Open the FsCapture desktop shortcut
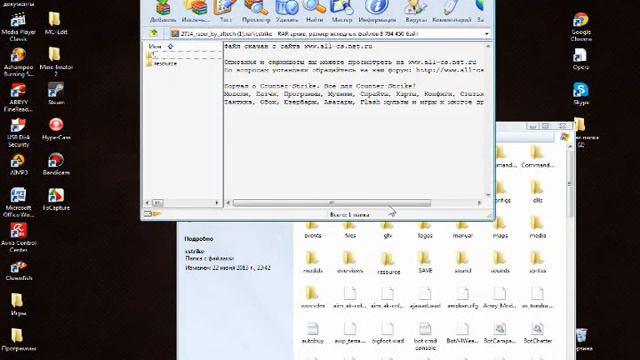Viewport: 640px width, 360px height. click(56, 200)
